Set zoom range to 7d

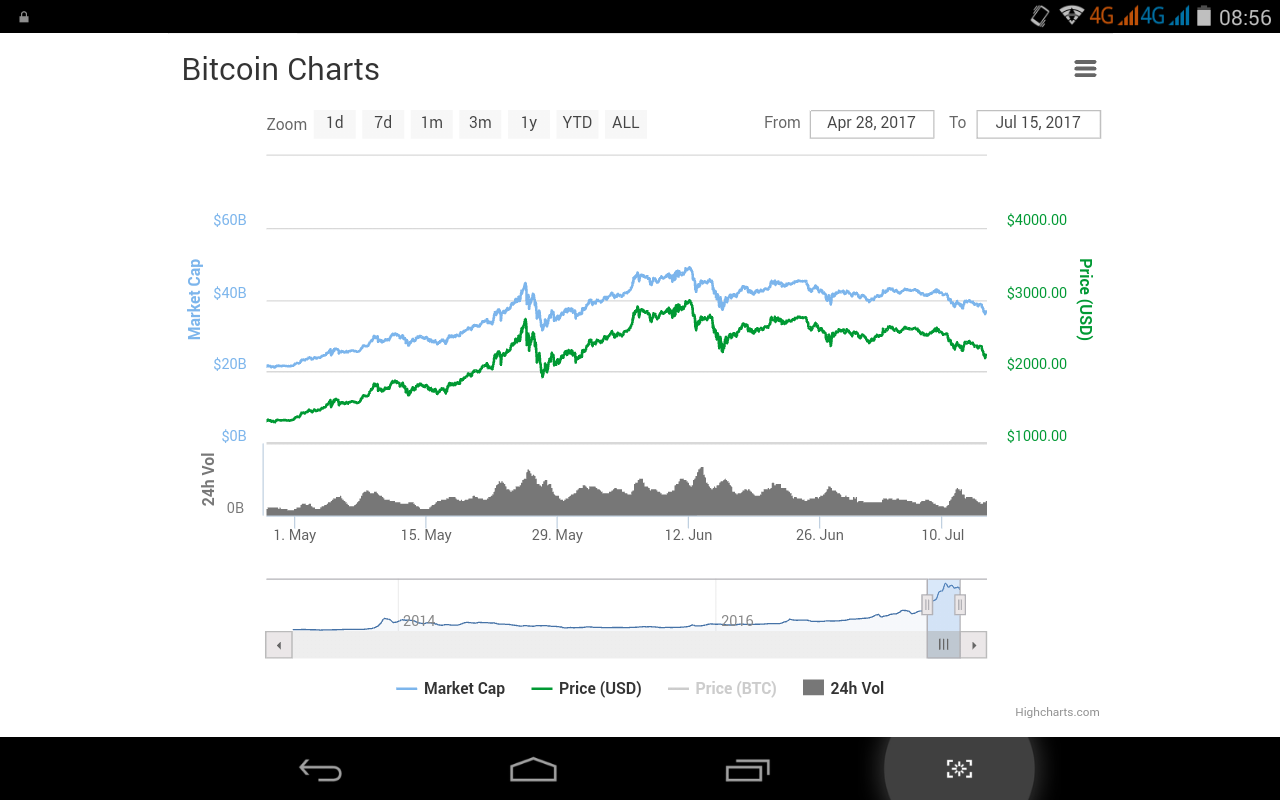tap(383, 123)
